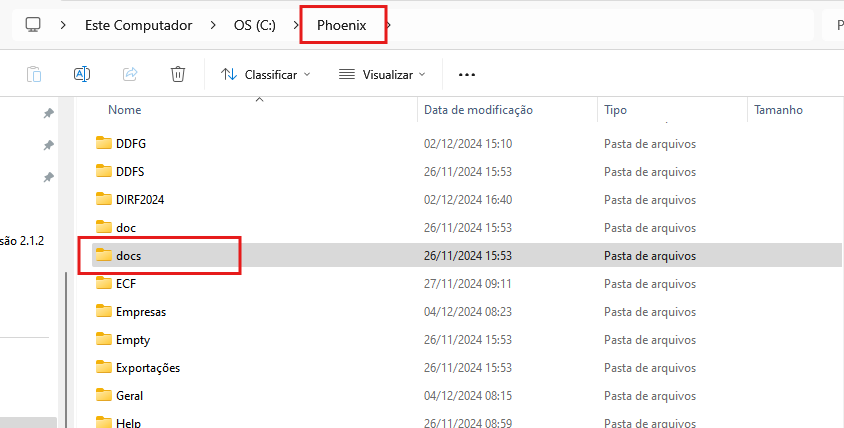Click date 02/12/2024 16:40 of DIRF2024
The image size is (844, 428).
tap(468, 200)
